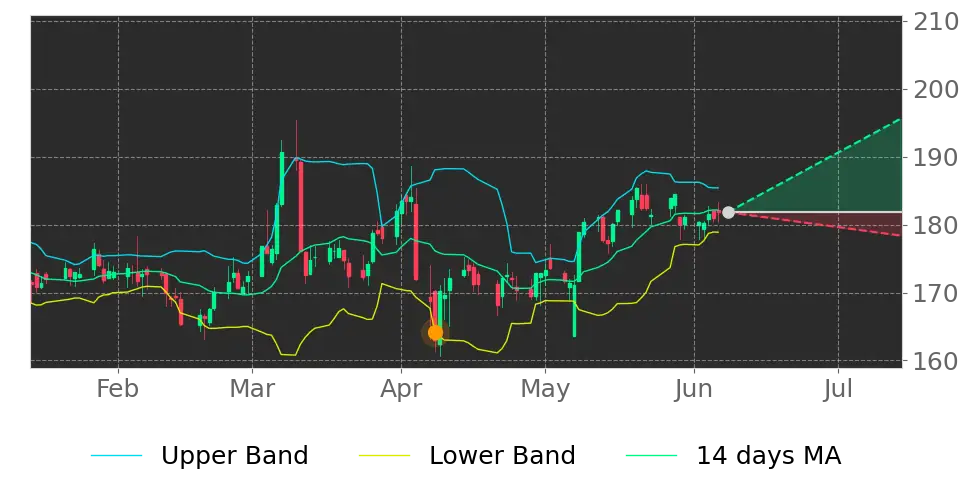Select the 14 days MA legend label
Image resolution: width=972 pixels, height=486 pixels.
769,456
